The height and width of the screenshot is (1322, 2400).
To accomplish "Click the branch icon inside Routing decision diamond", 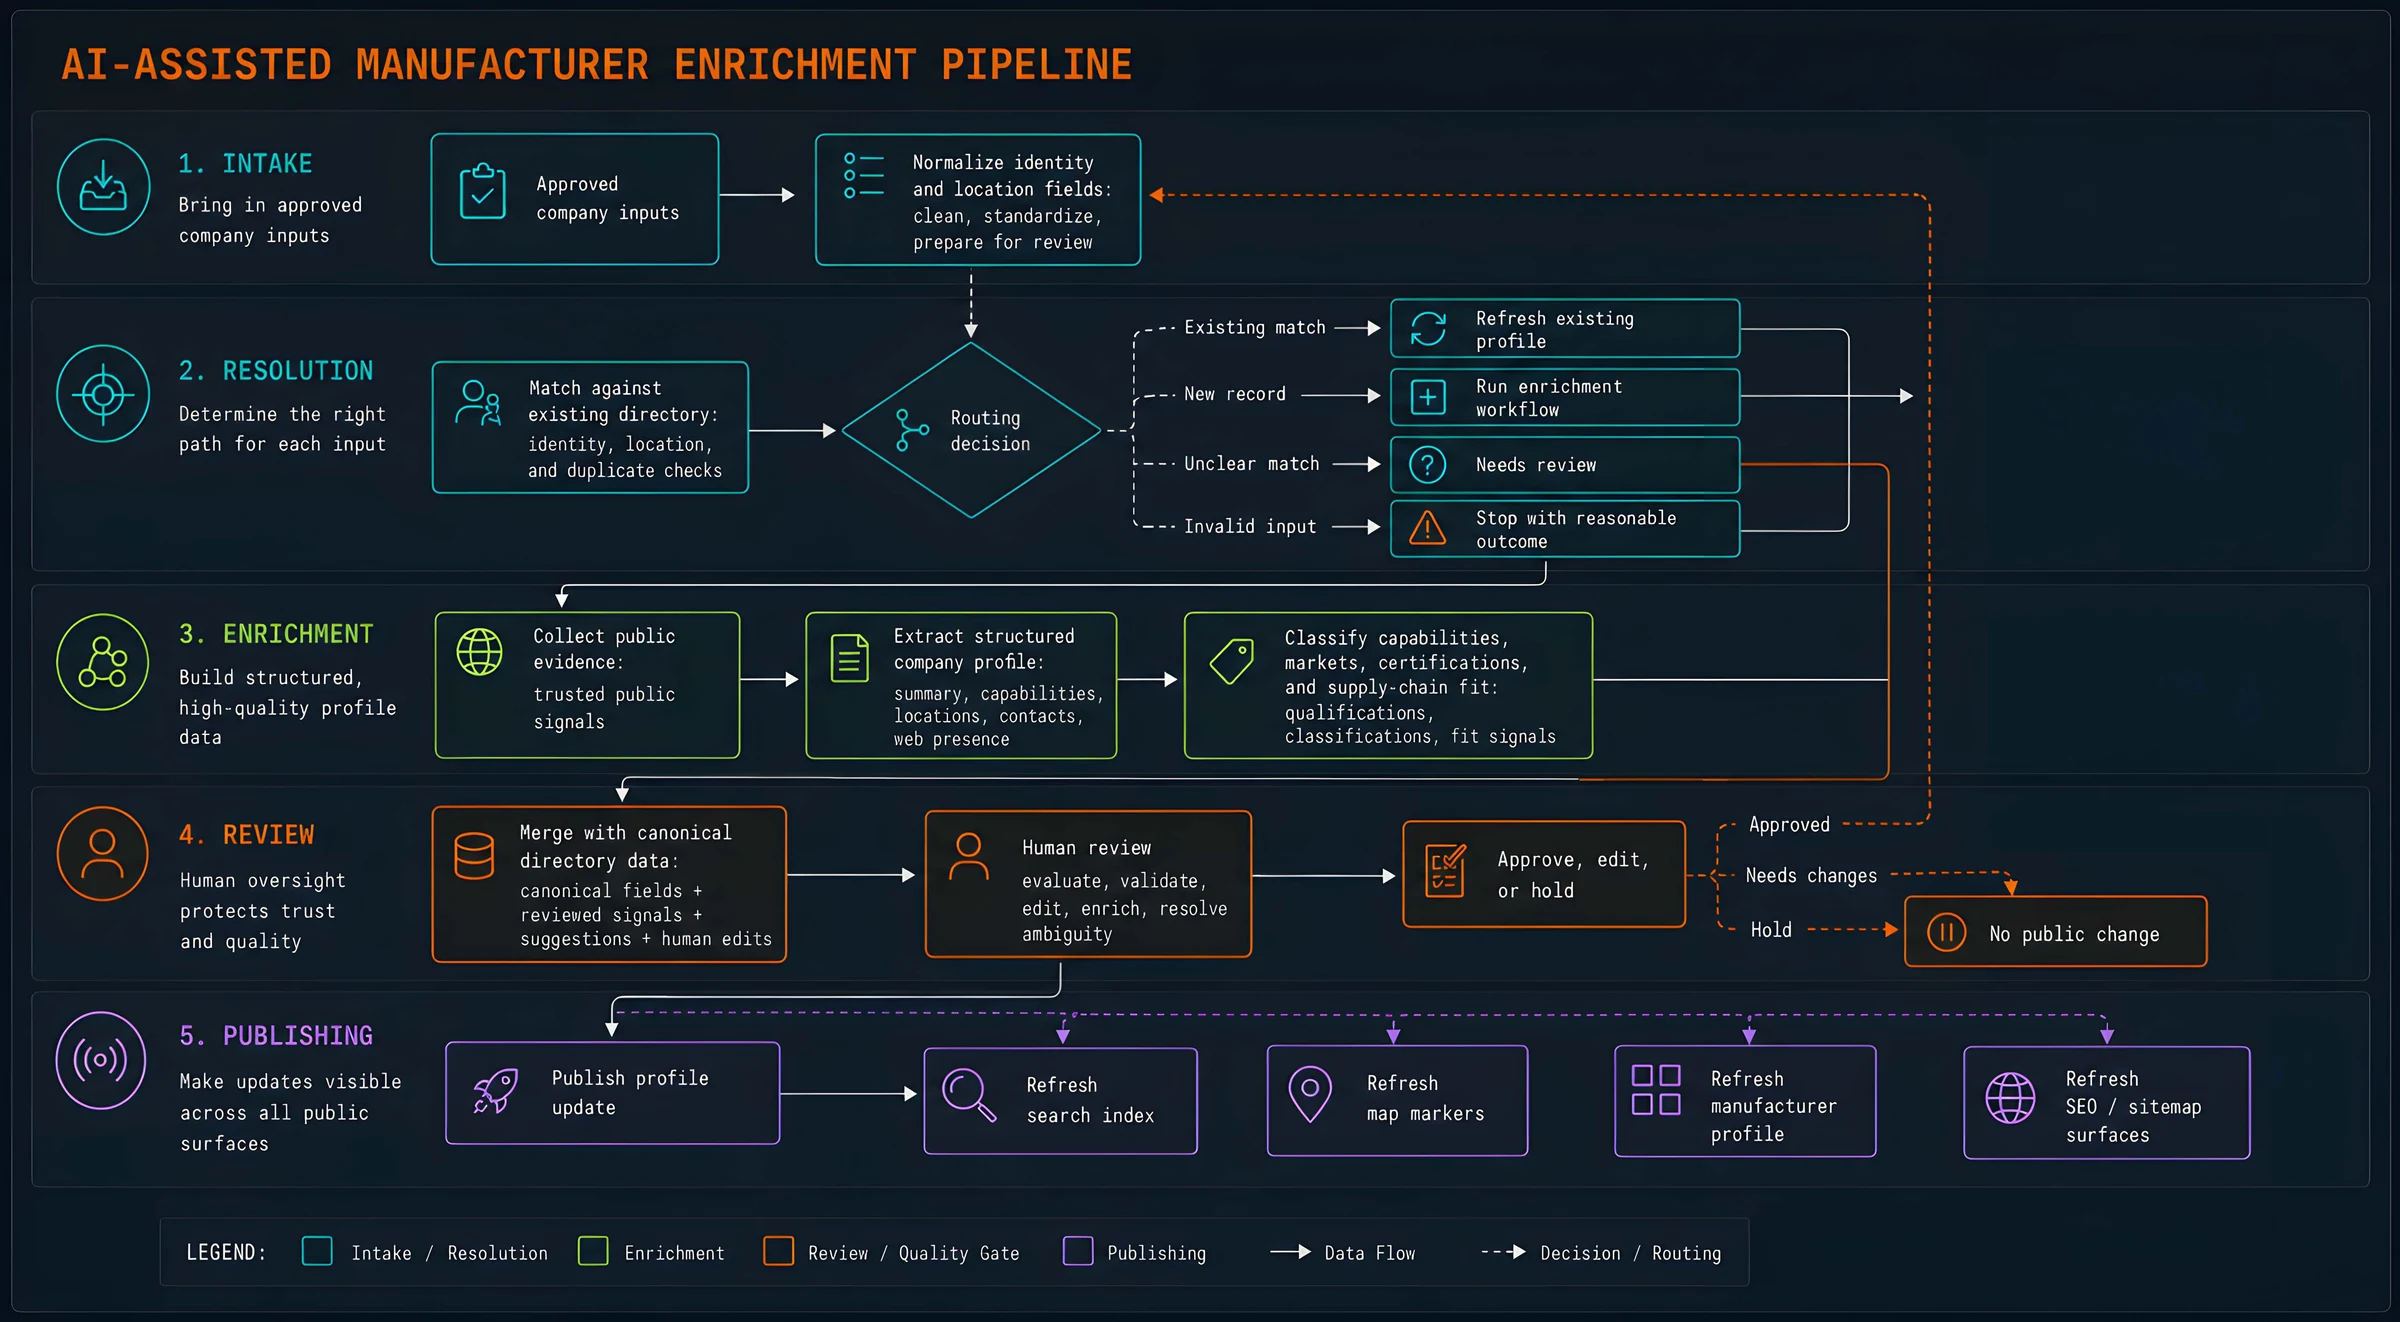I will pyautogui.click(x=911, y=430).
